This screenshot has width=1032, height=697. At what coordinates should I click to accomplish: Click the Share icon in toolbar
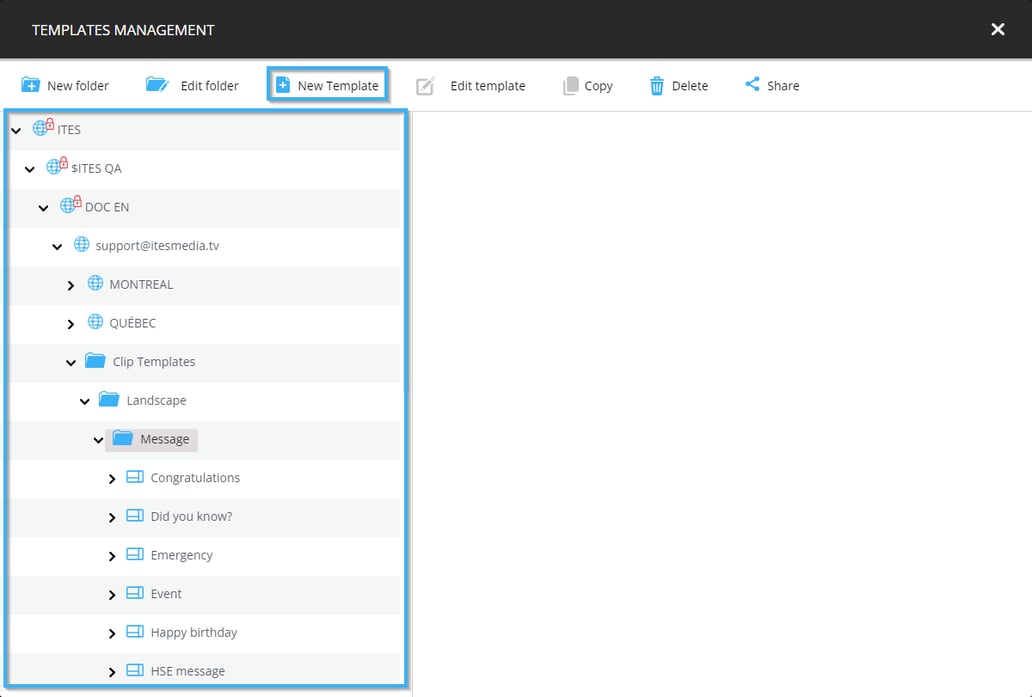[752, 84]
